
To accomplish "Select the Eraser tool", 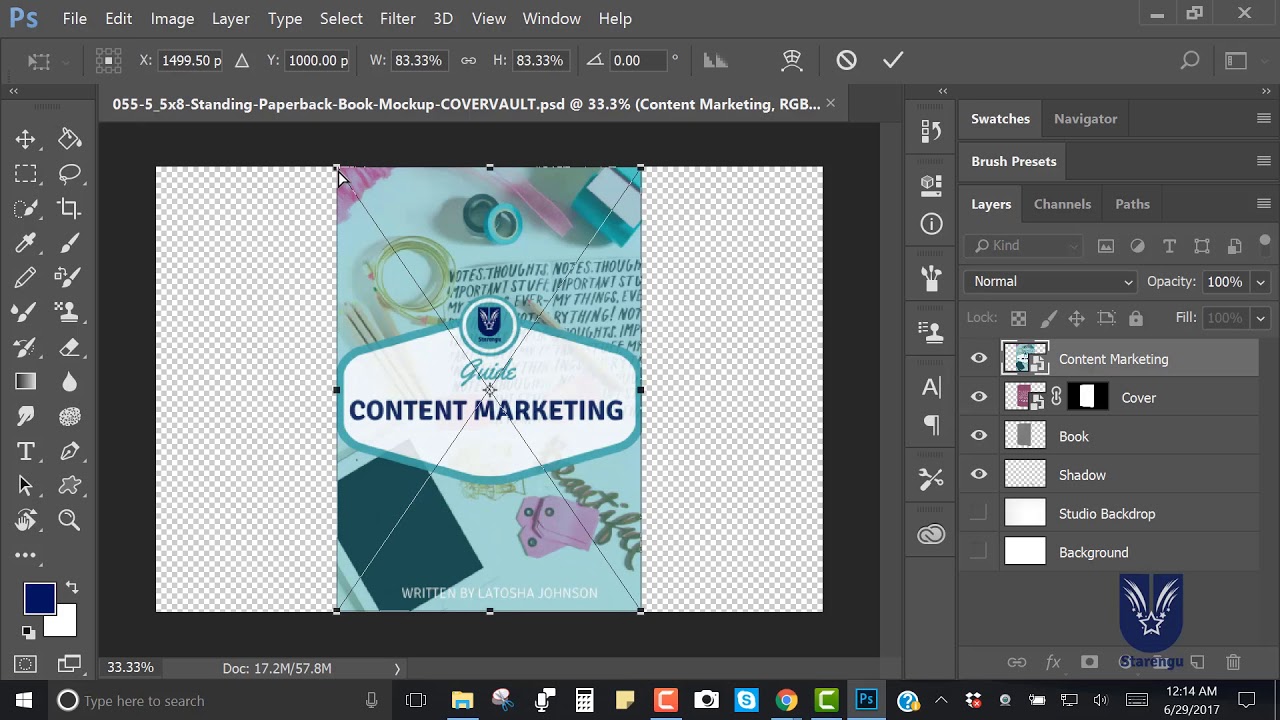I will [x=69, y=347].
